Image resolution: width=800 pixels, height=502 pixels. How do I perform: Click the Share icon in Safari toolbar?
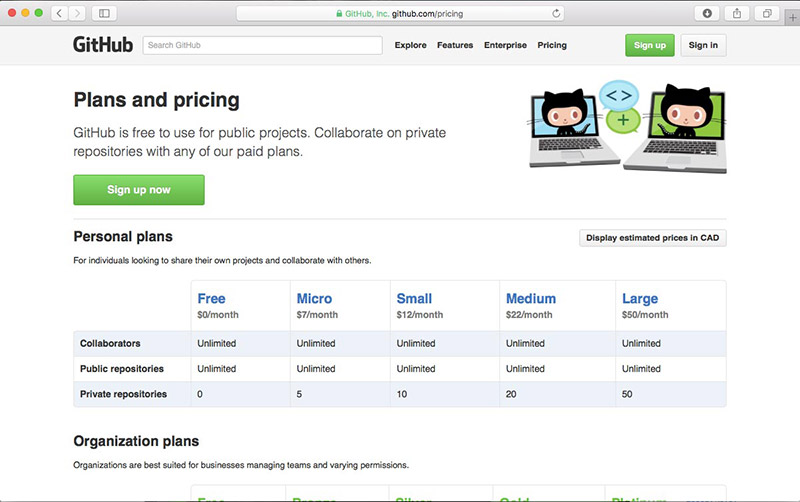737,13
